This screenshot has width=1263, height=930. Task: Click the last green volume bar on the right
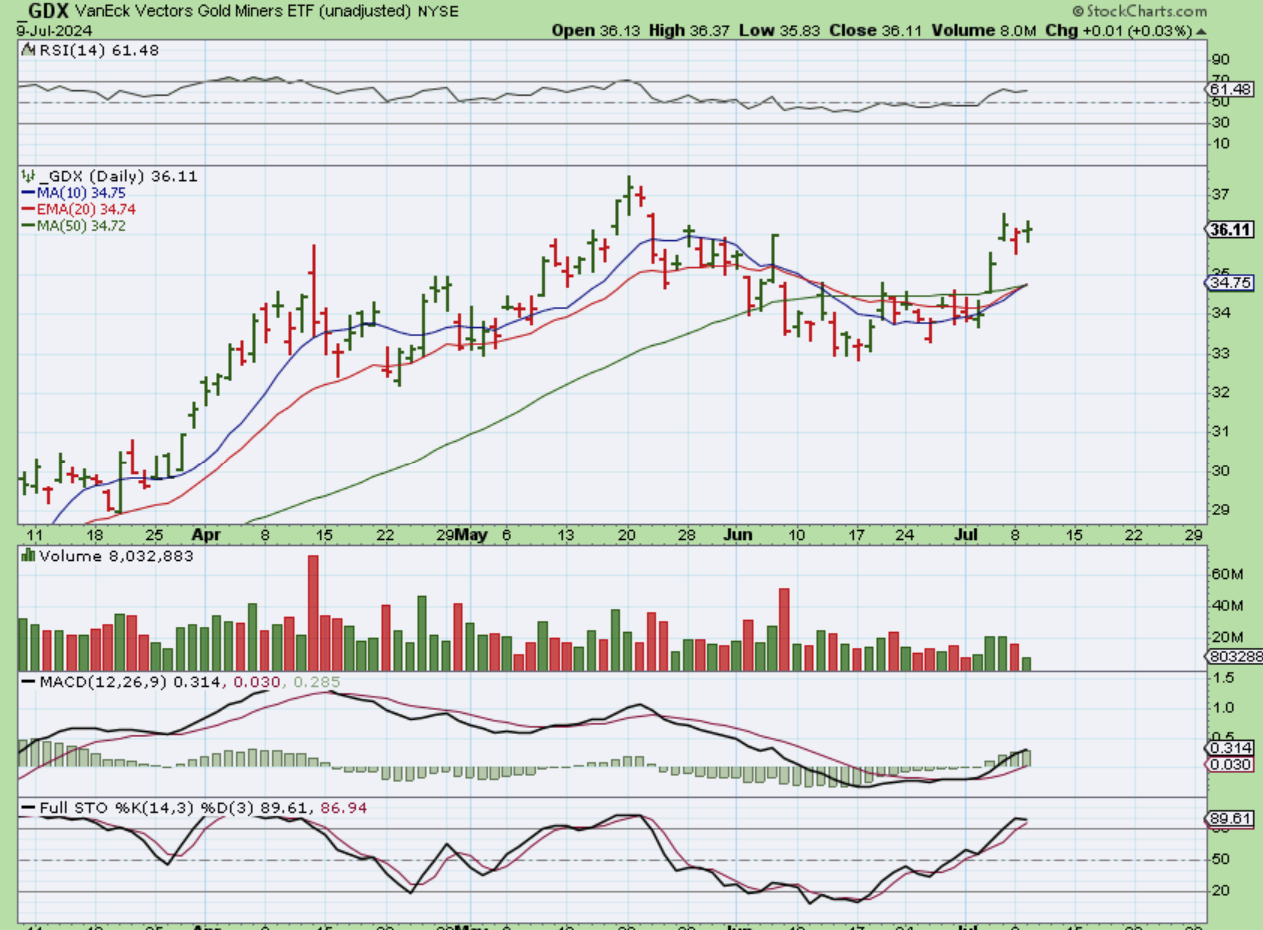point(1026,664)
